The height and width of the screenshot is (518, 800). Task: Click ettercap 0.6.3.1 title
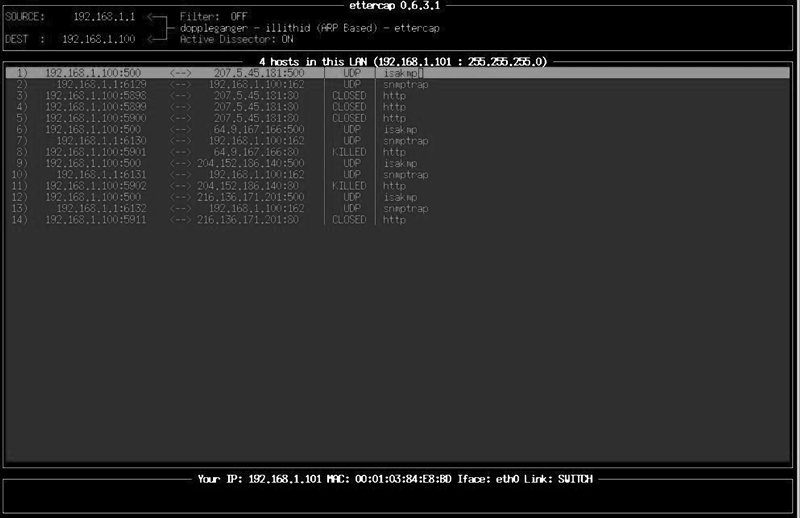point(394,6)
